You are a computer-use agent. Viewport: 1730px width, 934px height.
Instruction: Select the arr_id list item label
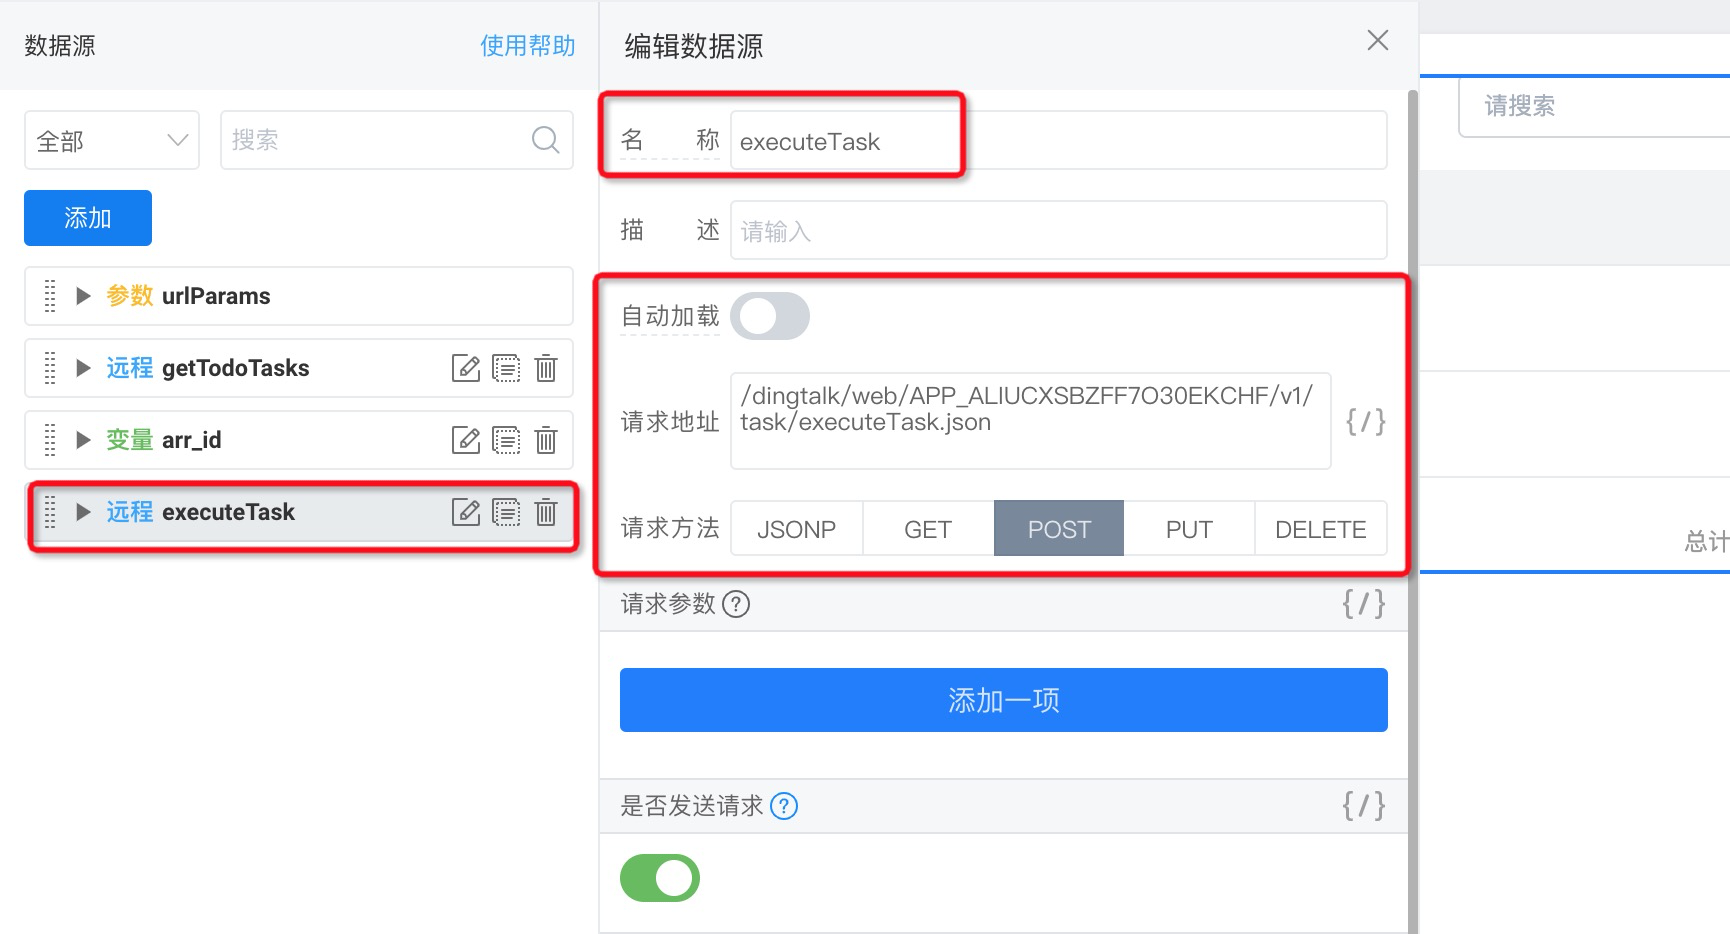pos(191,440)
